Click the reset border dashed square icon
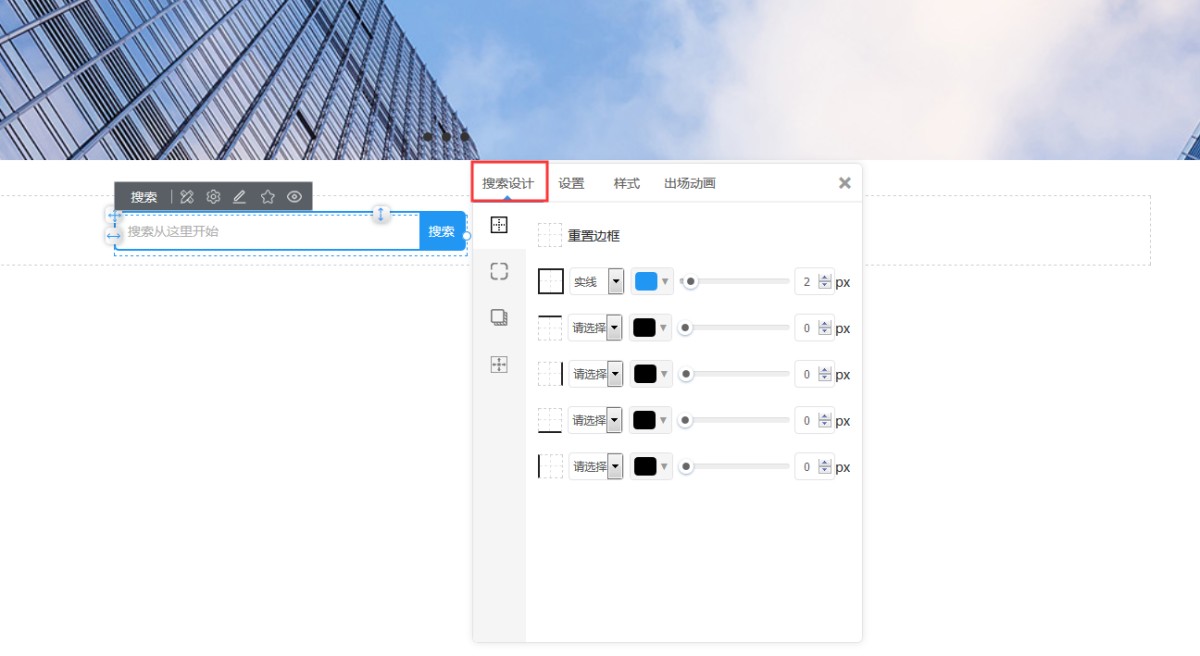Screen dimensions: 1200x656 (x=550, y=235)
